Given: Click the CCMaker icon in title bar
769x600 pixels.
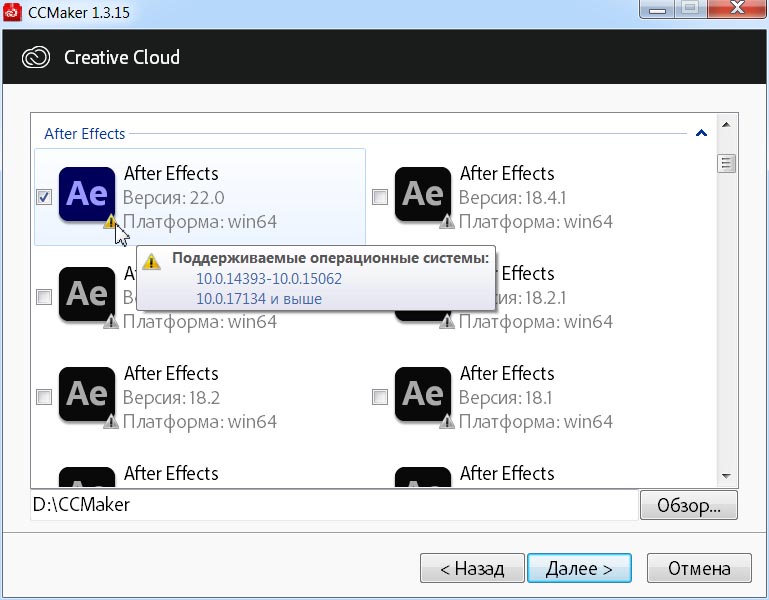Looking at the screenshot, I should 14,12.
